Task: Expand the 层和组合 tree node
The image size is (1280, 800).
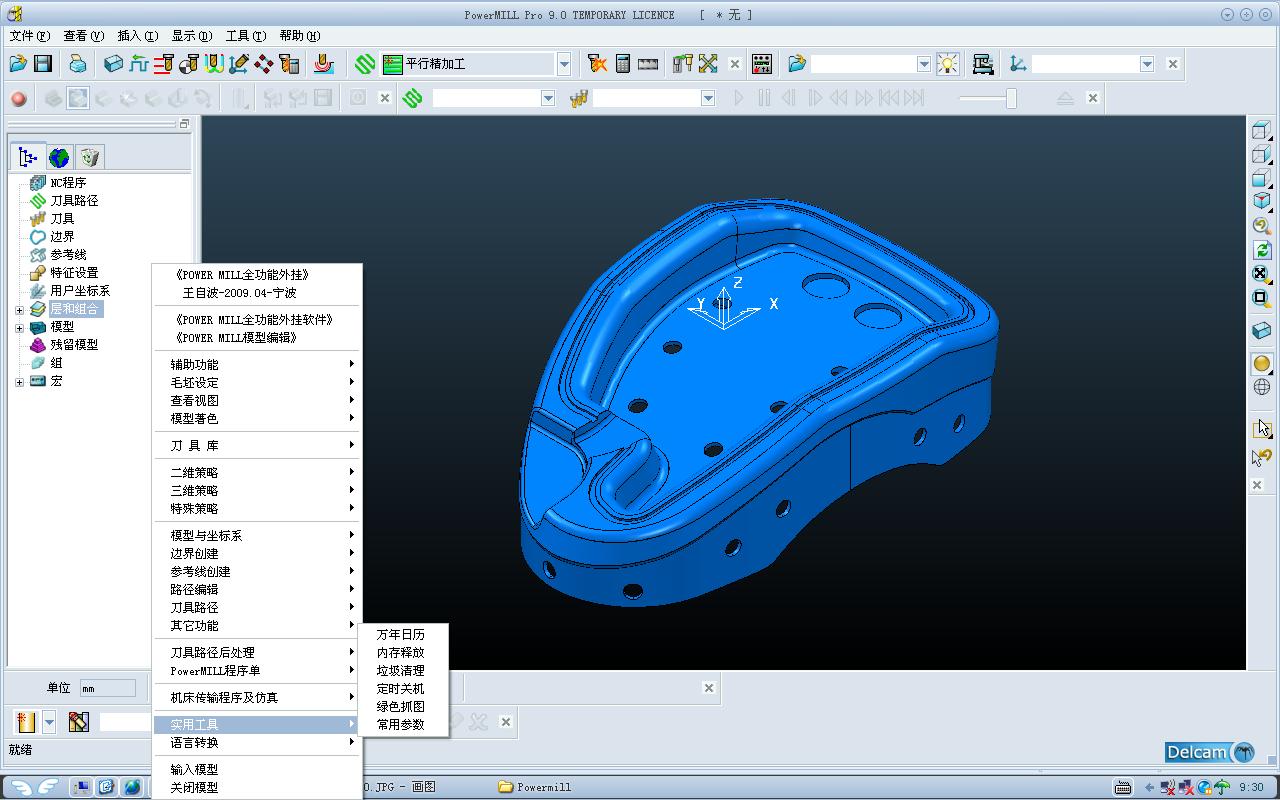Action: [x=19, y=310]
